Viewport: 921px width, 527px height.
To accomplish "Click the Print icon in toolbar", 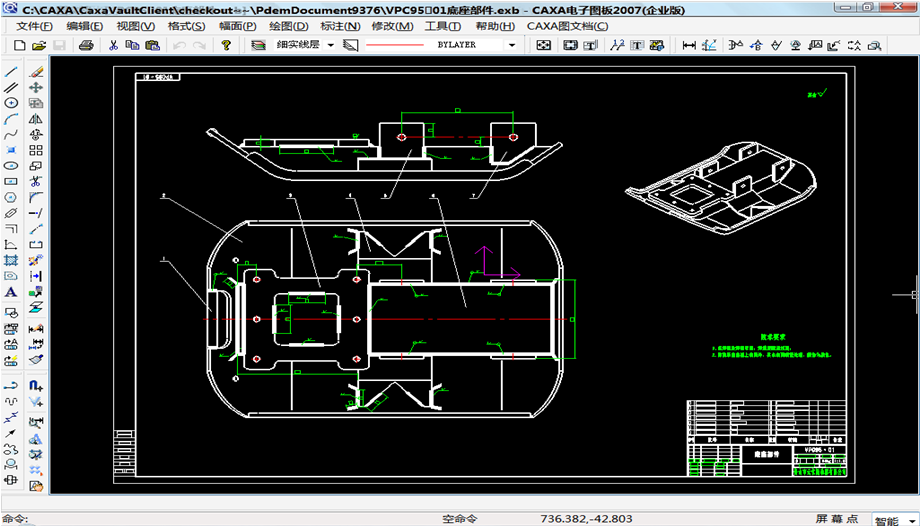I will point(86,46).
